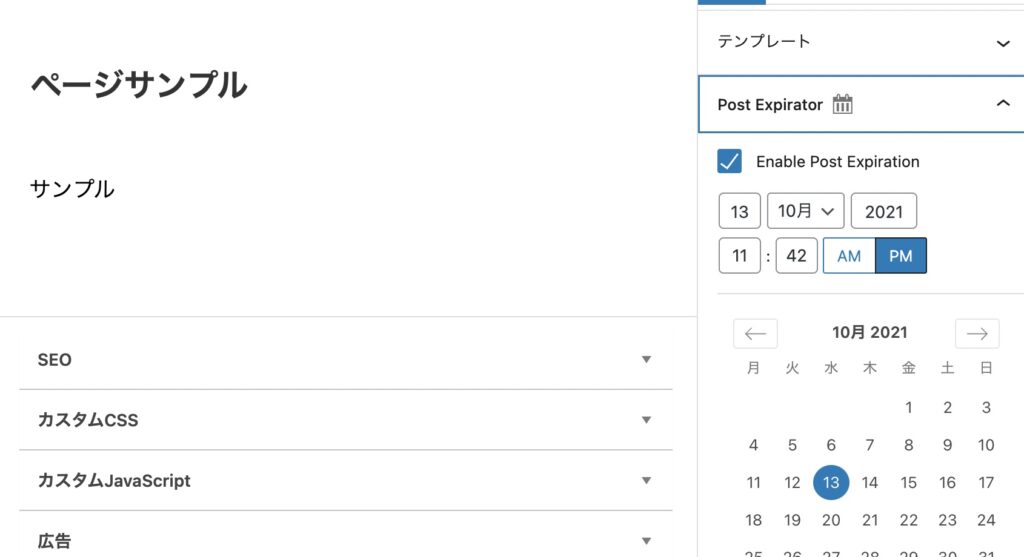Expand the カスタムJavaScript section

click(646, 481)
